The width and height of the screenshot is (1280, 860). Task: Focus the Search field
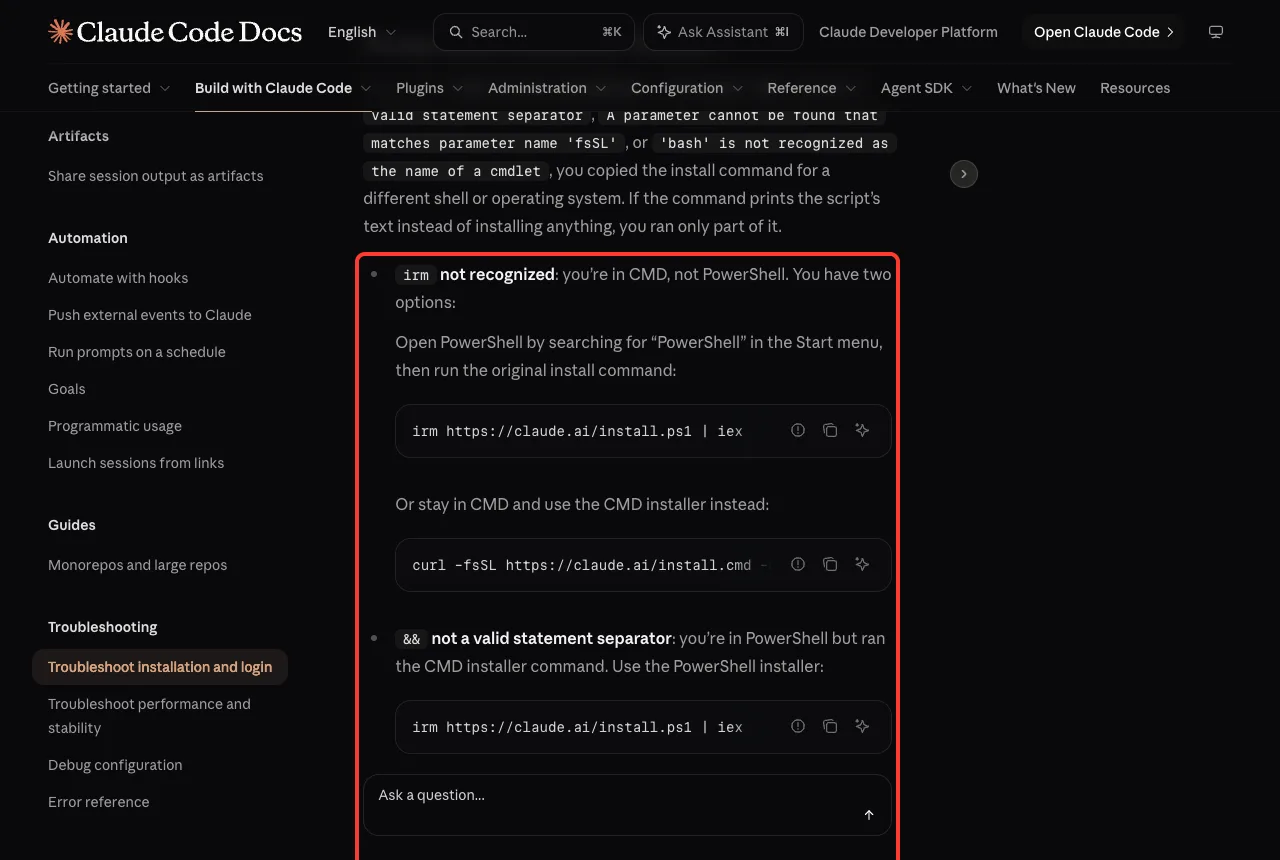click(x=534, y=32)
